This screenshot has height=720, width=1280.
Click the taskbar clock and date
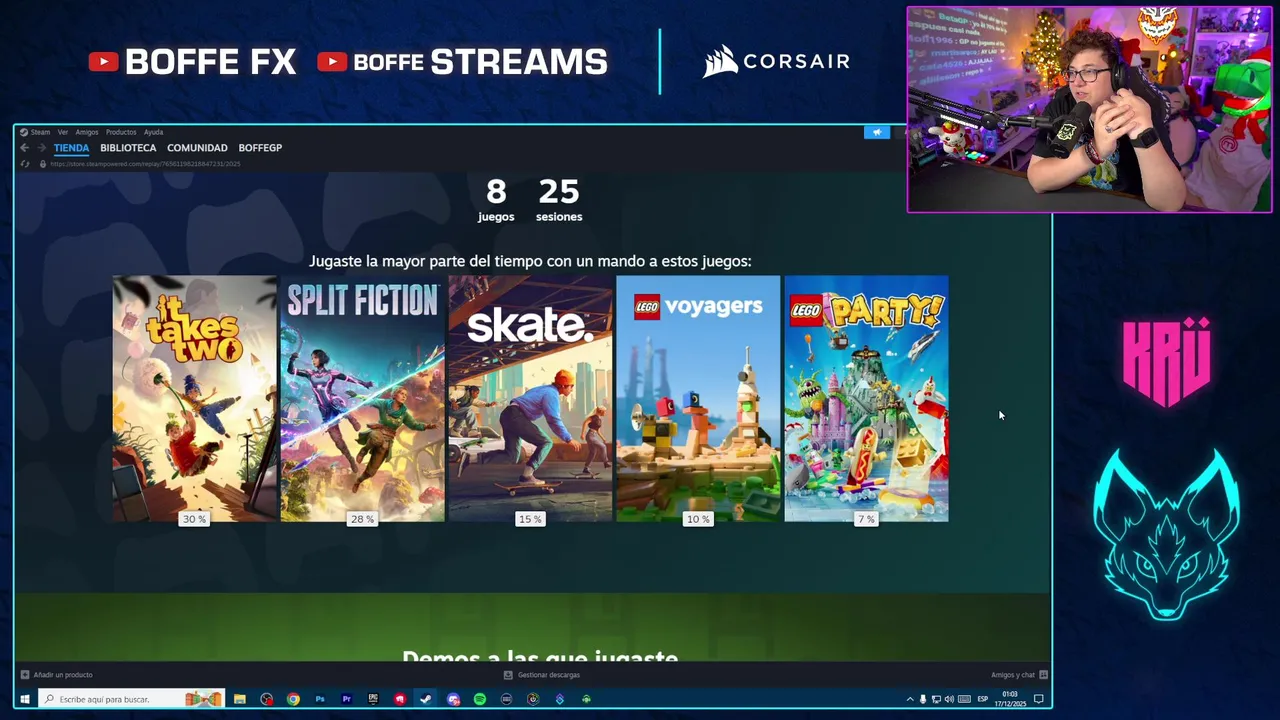(x=1010, y=699)
